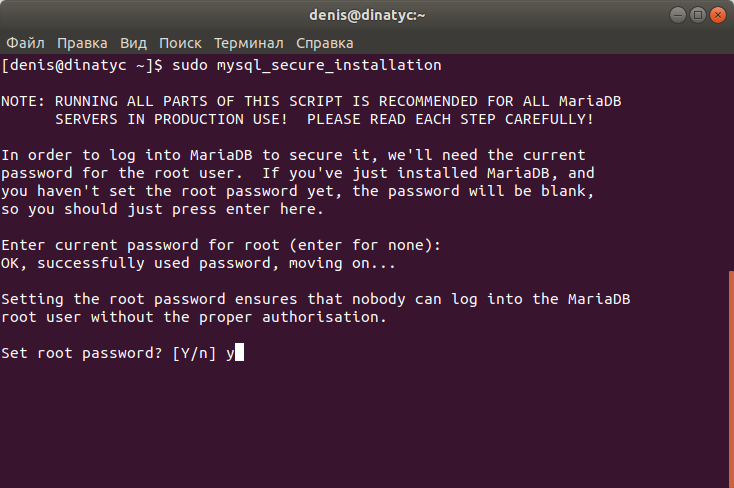Maximize the terminal window
The image size is (734, 488).
[x=697, y=15]
